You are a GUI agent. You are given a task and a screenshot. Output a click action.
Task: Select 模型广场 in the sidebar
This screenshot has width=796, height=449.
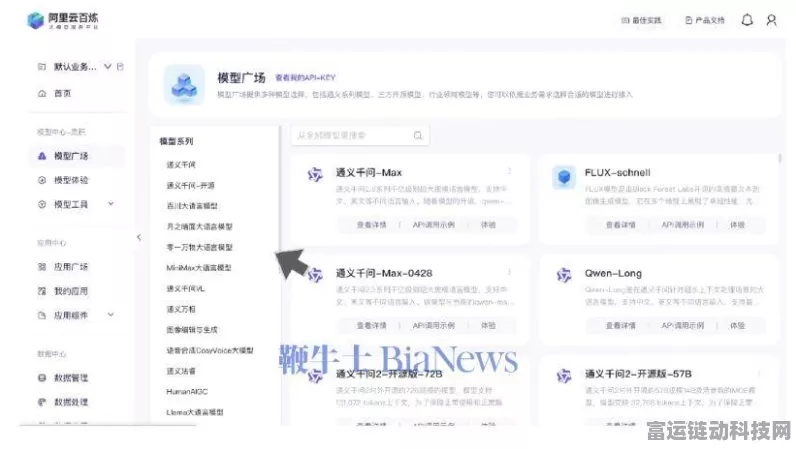(76, 156)
